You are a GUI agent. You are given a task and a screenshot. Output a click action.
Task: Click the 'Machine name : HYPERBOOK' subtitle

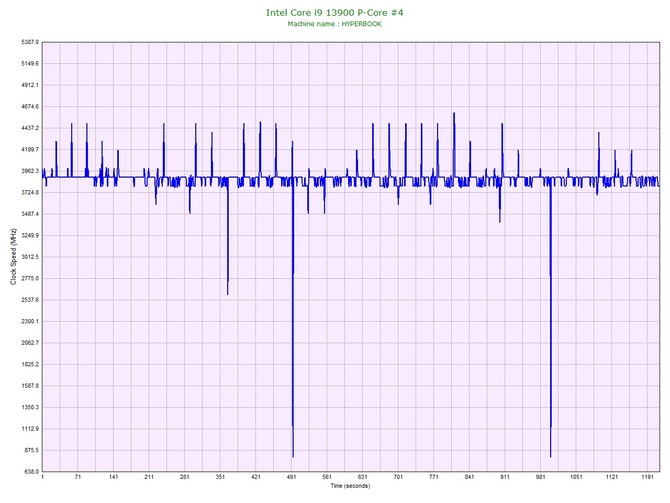(335, 24)
